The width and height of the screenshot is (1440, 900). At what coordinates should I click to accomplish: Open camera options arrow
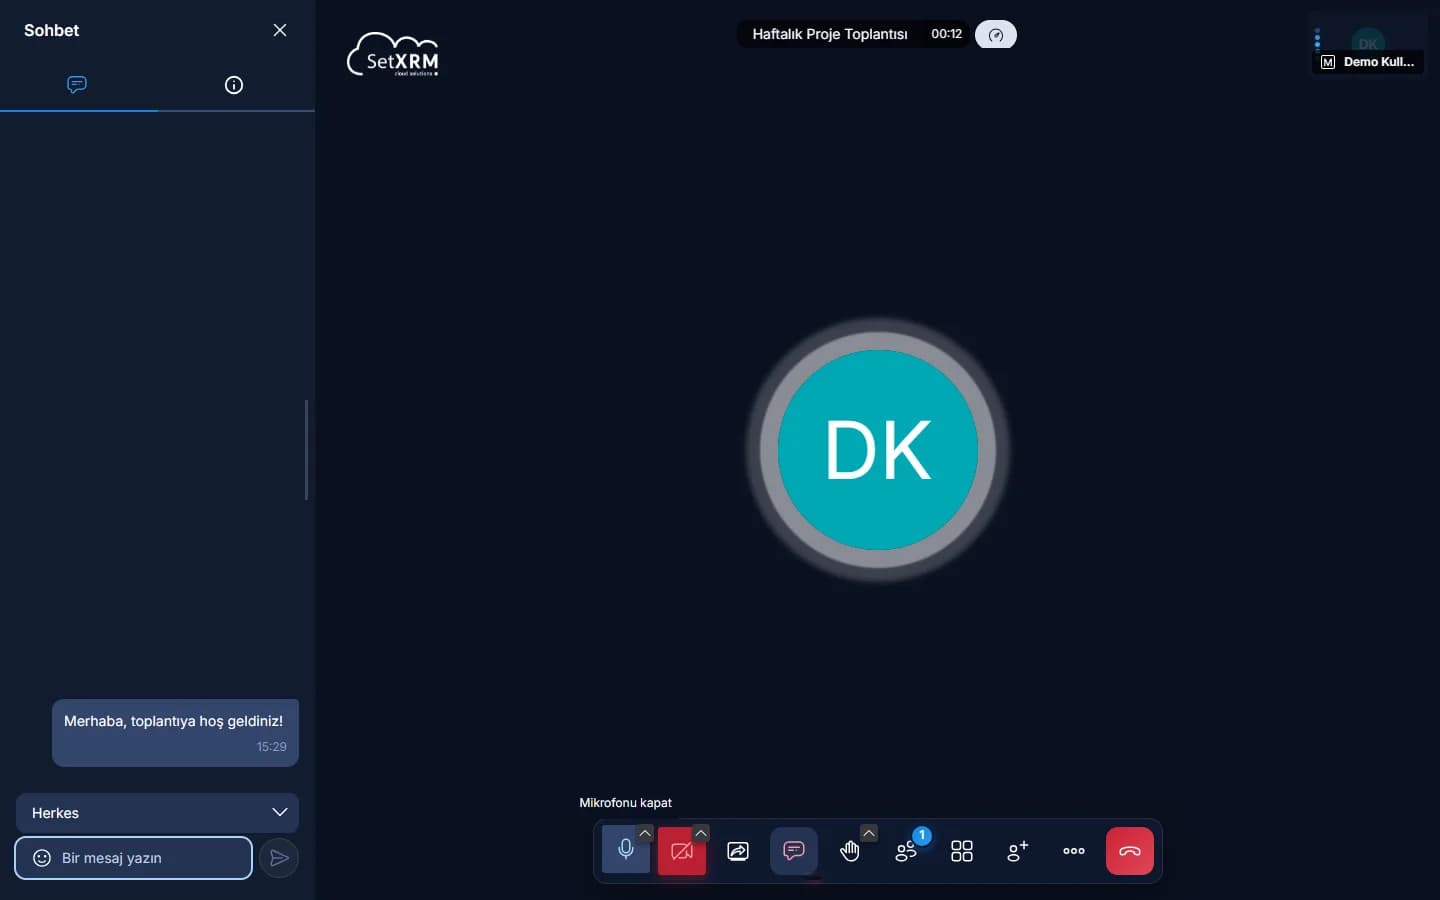tap(701, 833)
